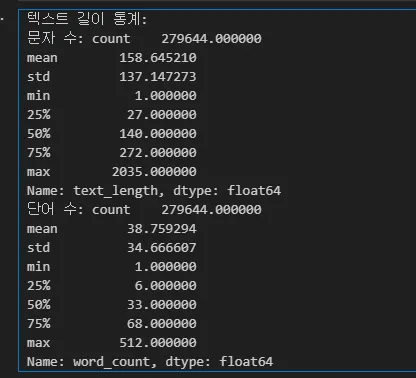Select the heading '텍스트 길이 통계:'
Screen dimensions: 416x378
coord(87,19)
